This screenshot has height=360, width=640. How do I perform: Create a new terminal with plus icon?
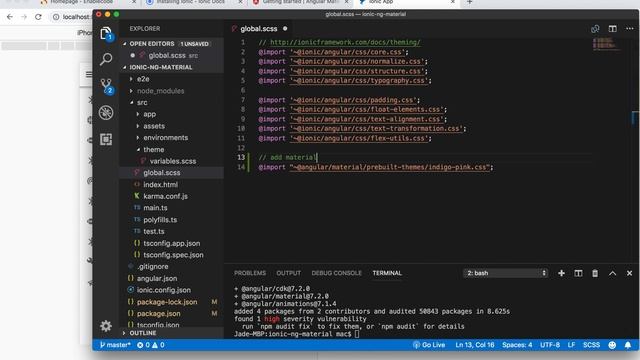click(x=562, y=273)
